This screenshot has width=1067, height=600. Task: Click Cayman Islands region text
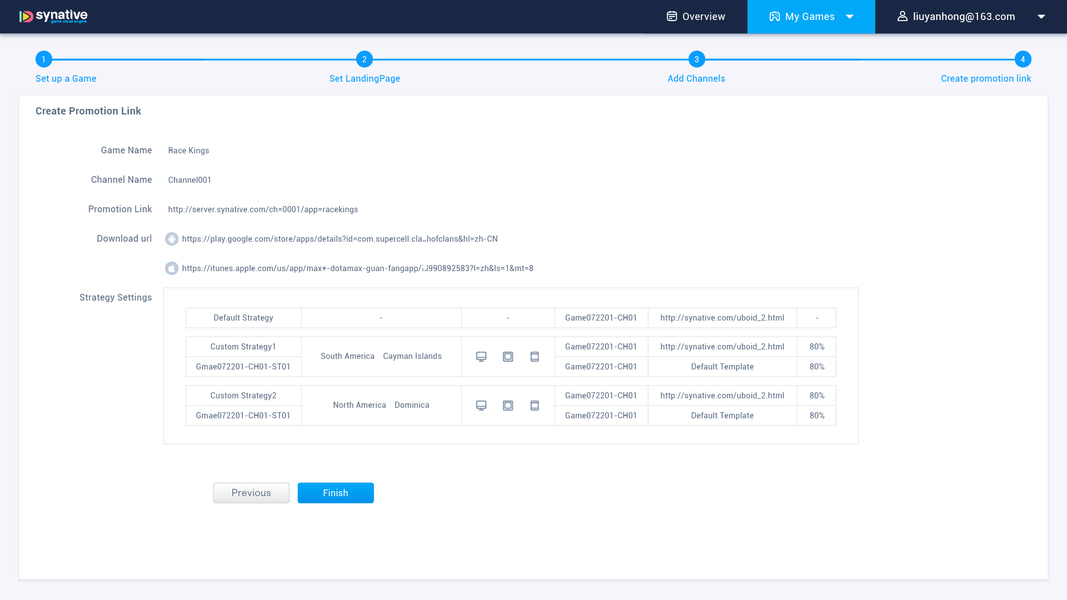412,356
